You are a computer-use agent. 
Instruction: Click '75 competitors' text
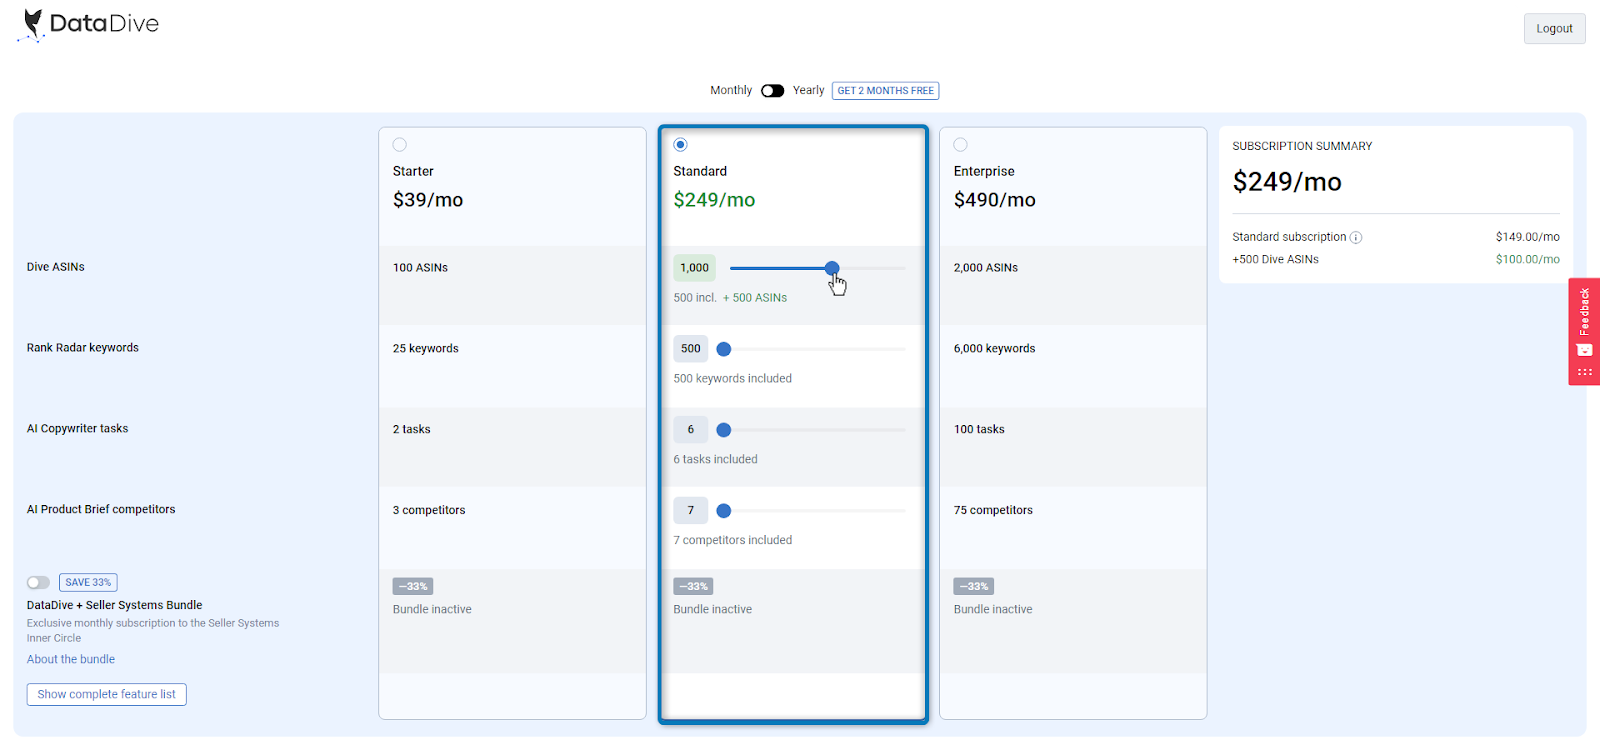click(993, 511)
